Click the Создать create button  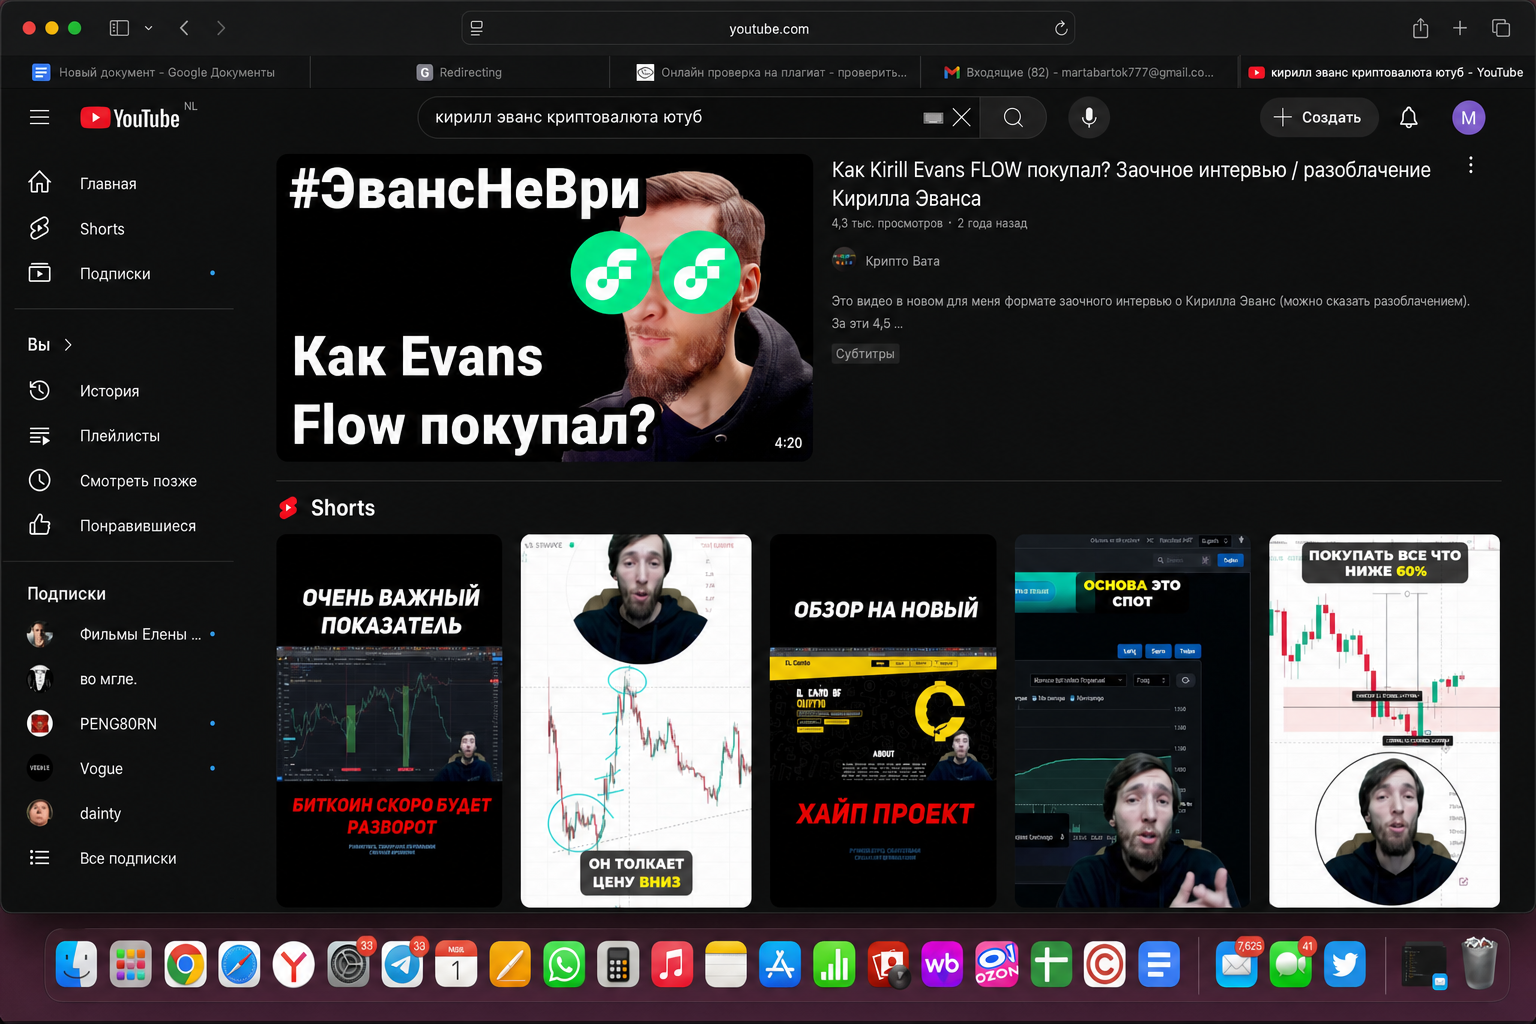click(1318, 117)
